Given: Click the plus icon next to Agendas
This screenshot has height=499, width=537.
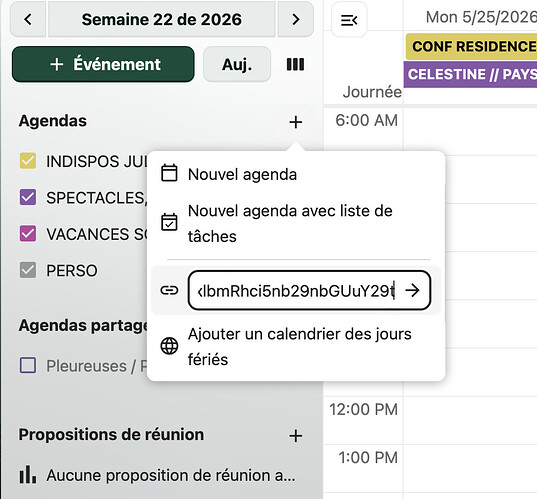Looking at the screenshot, I should coord(296,122).
